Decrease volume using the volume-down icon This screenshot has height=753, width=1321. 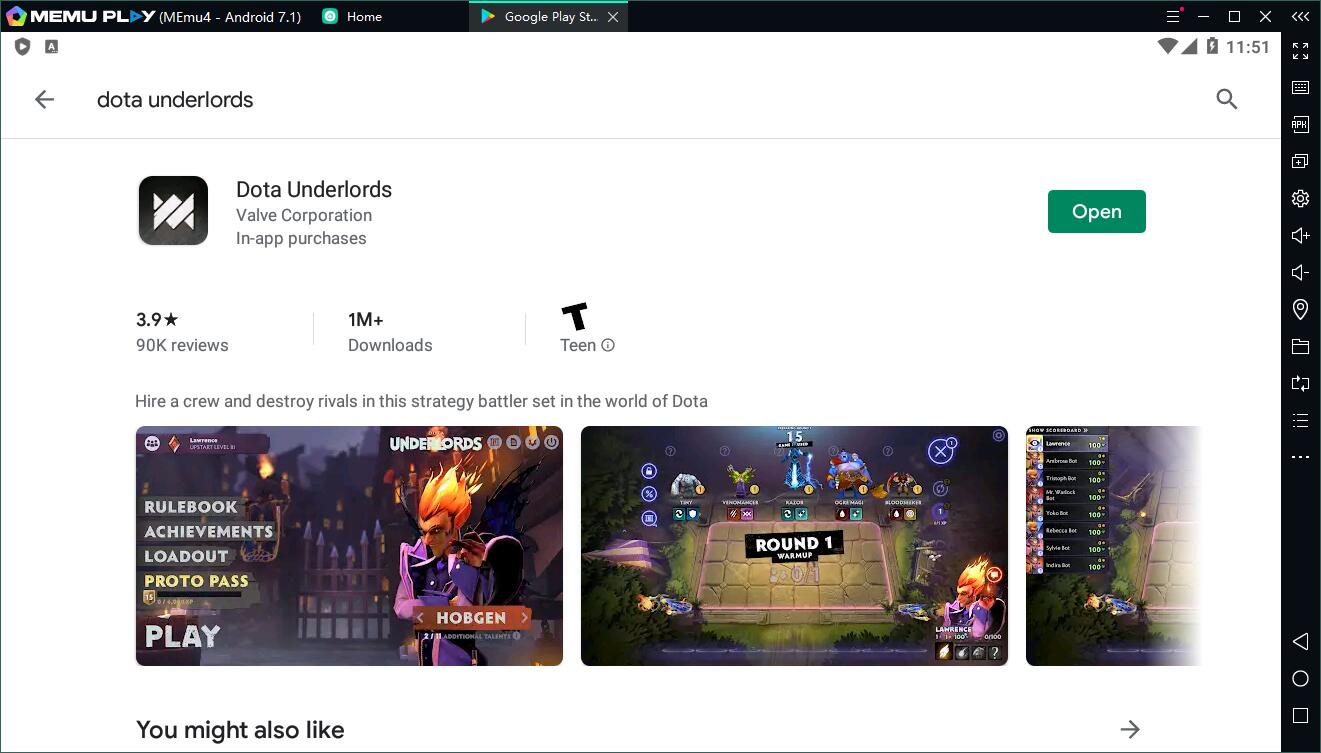pos(1300,271)
